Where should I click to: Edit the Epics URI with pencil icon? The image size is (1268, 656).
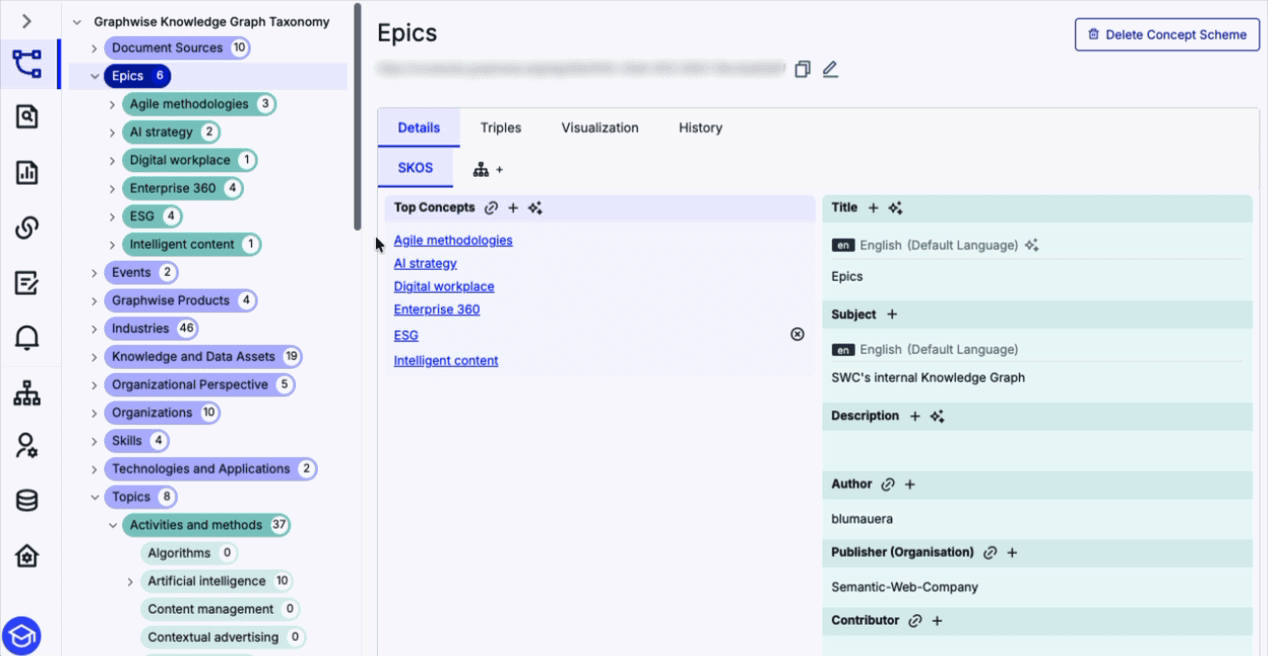coord(830,69)
